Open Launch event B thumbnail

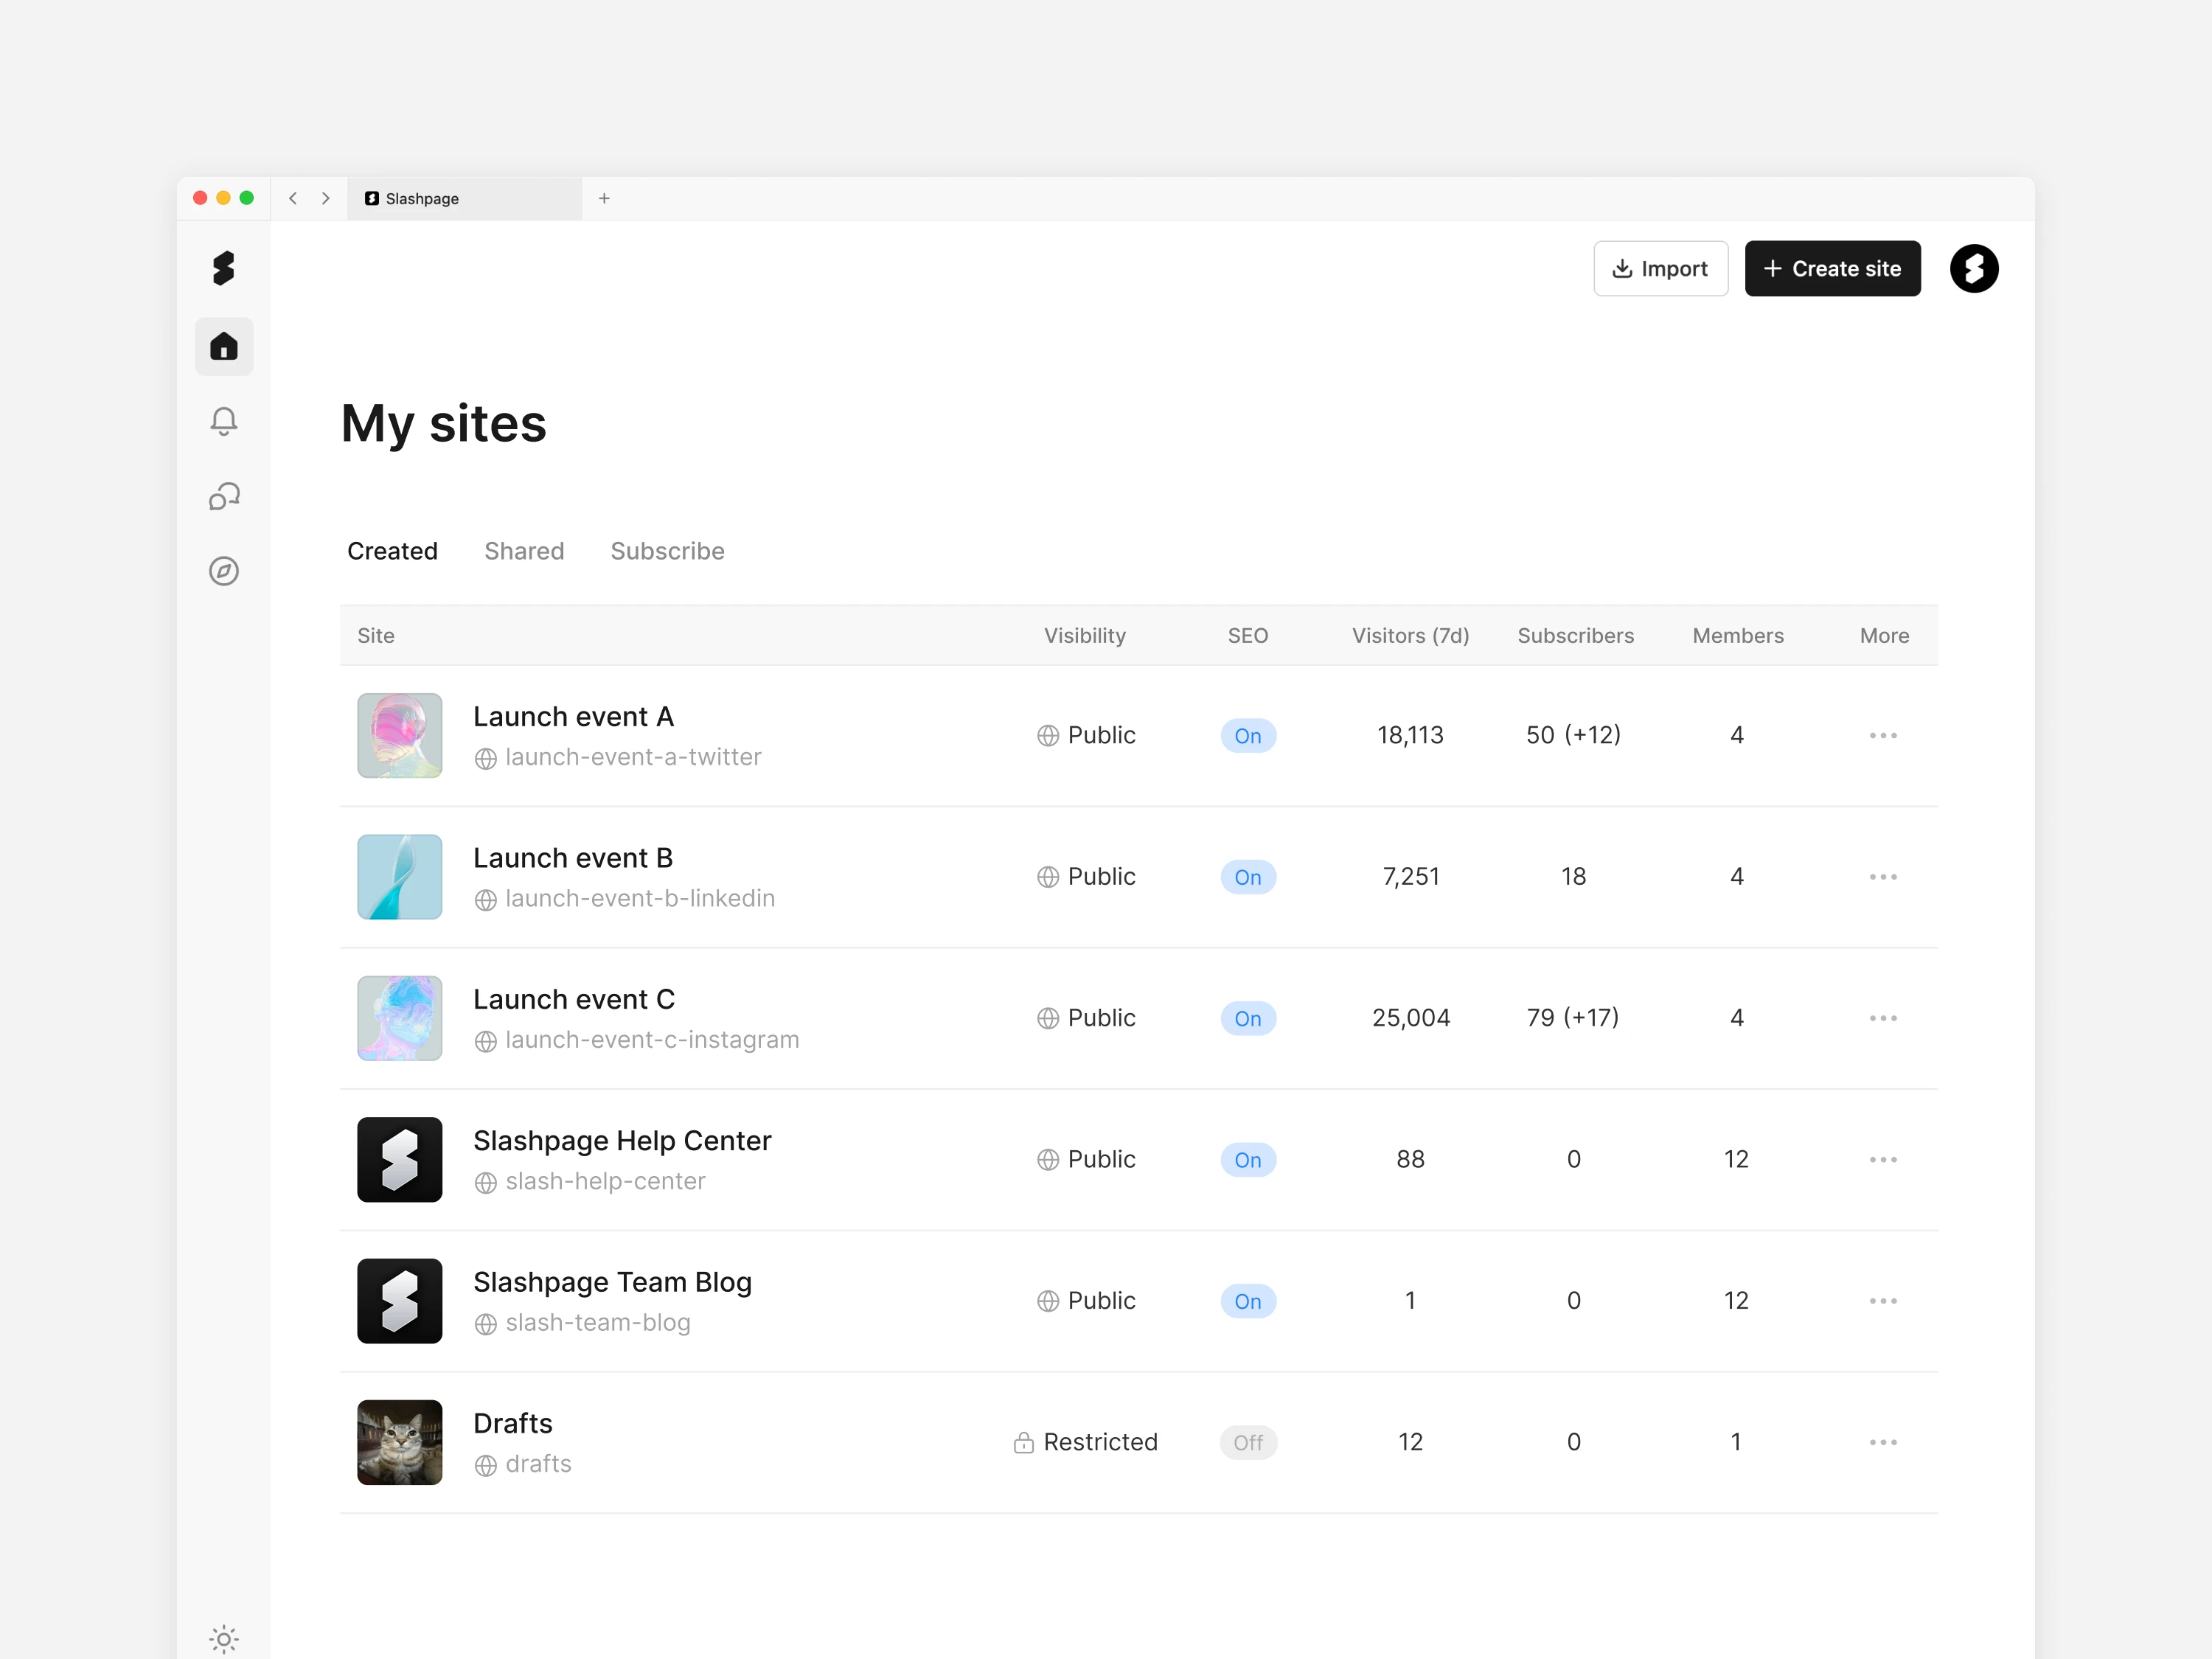[x=400, y=877]
